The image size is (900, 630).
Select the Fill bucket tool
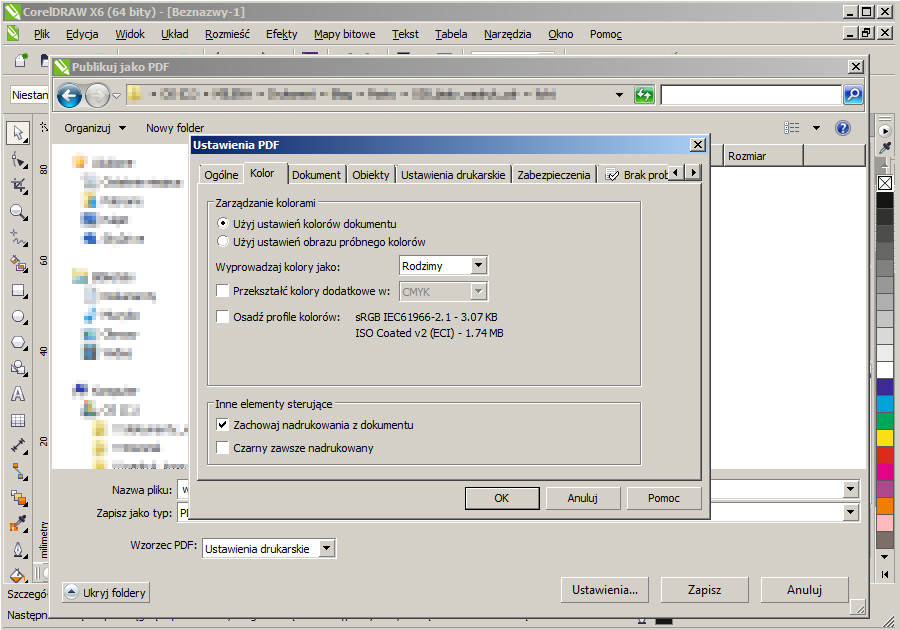coord(18,575)
